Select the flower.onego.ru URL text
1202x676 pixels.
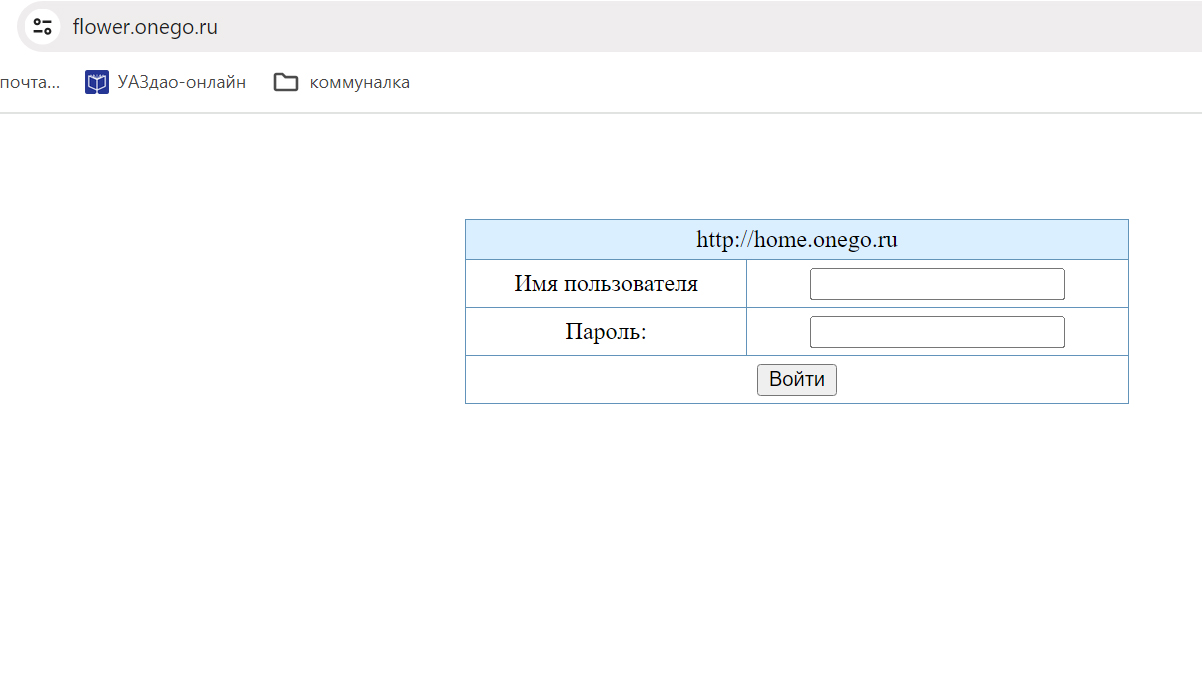[145, 27]
